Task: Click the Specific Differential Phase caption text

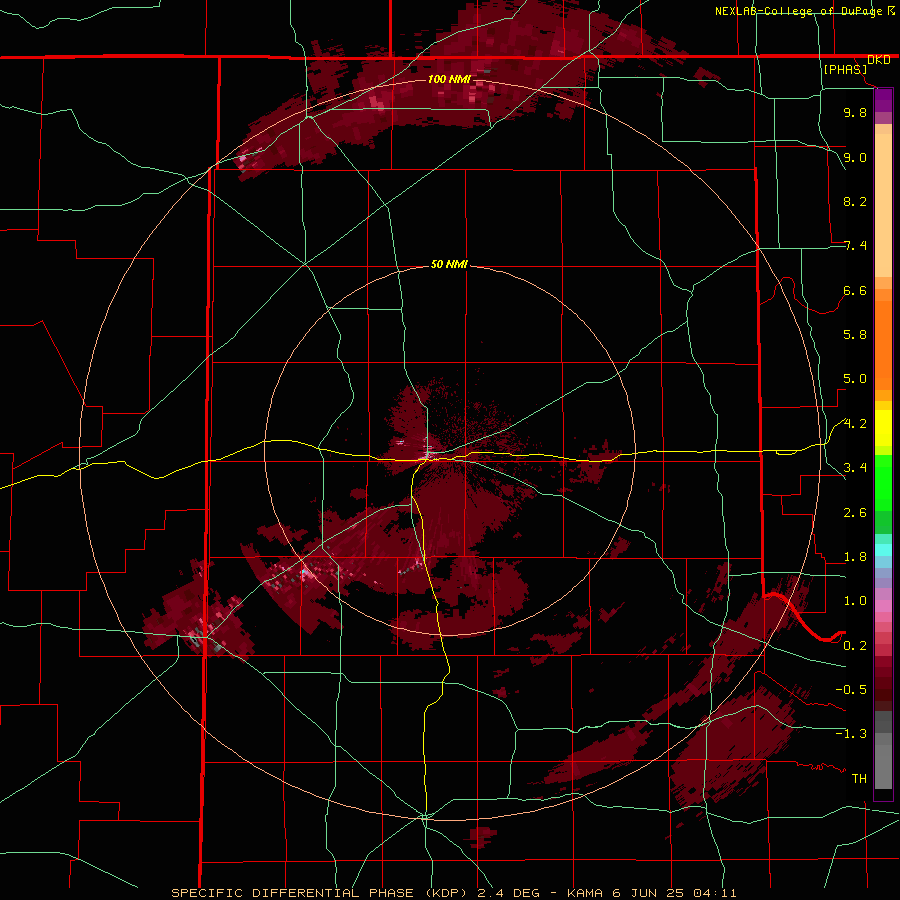Action: point(453,893)
